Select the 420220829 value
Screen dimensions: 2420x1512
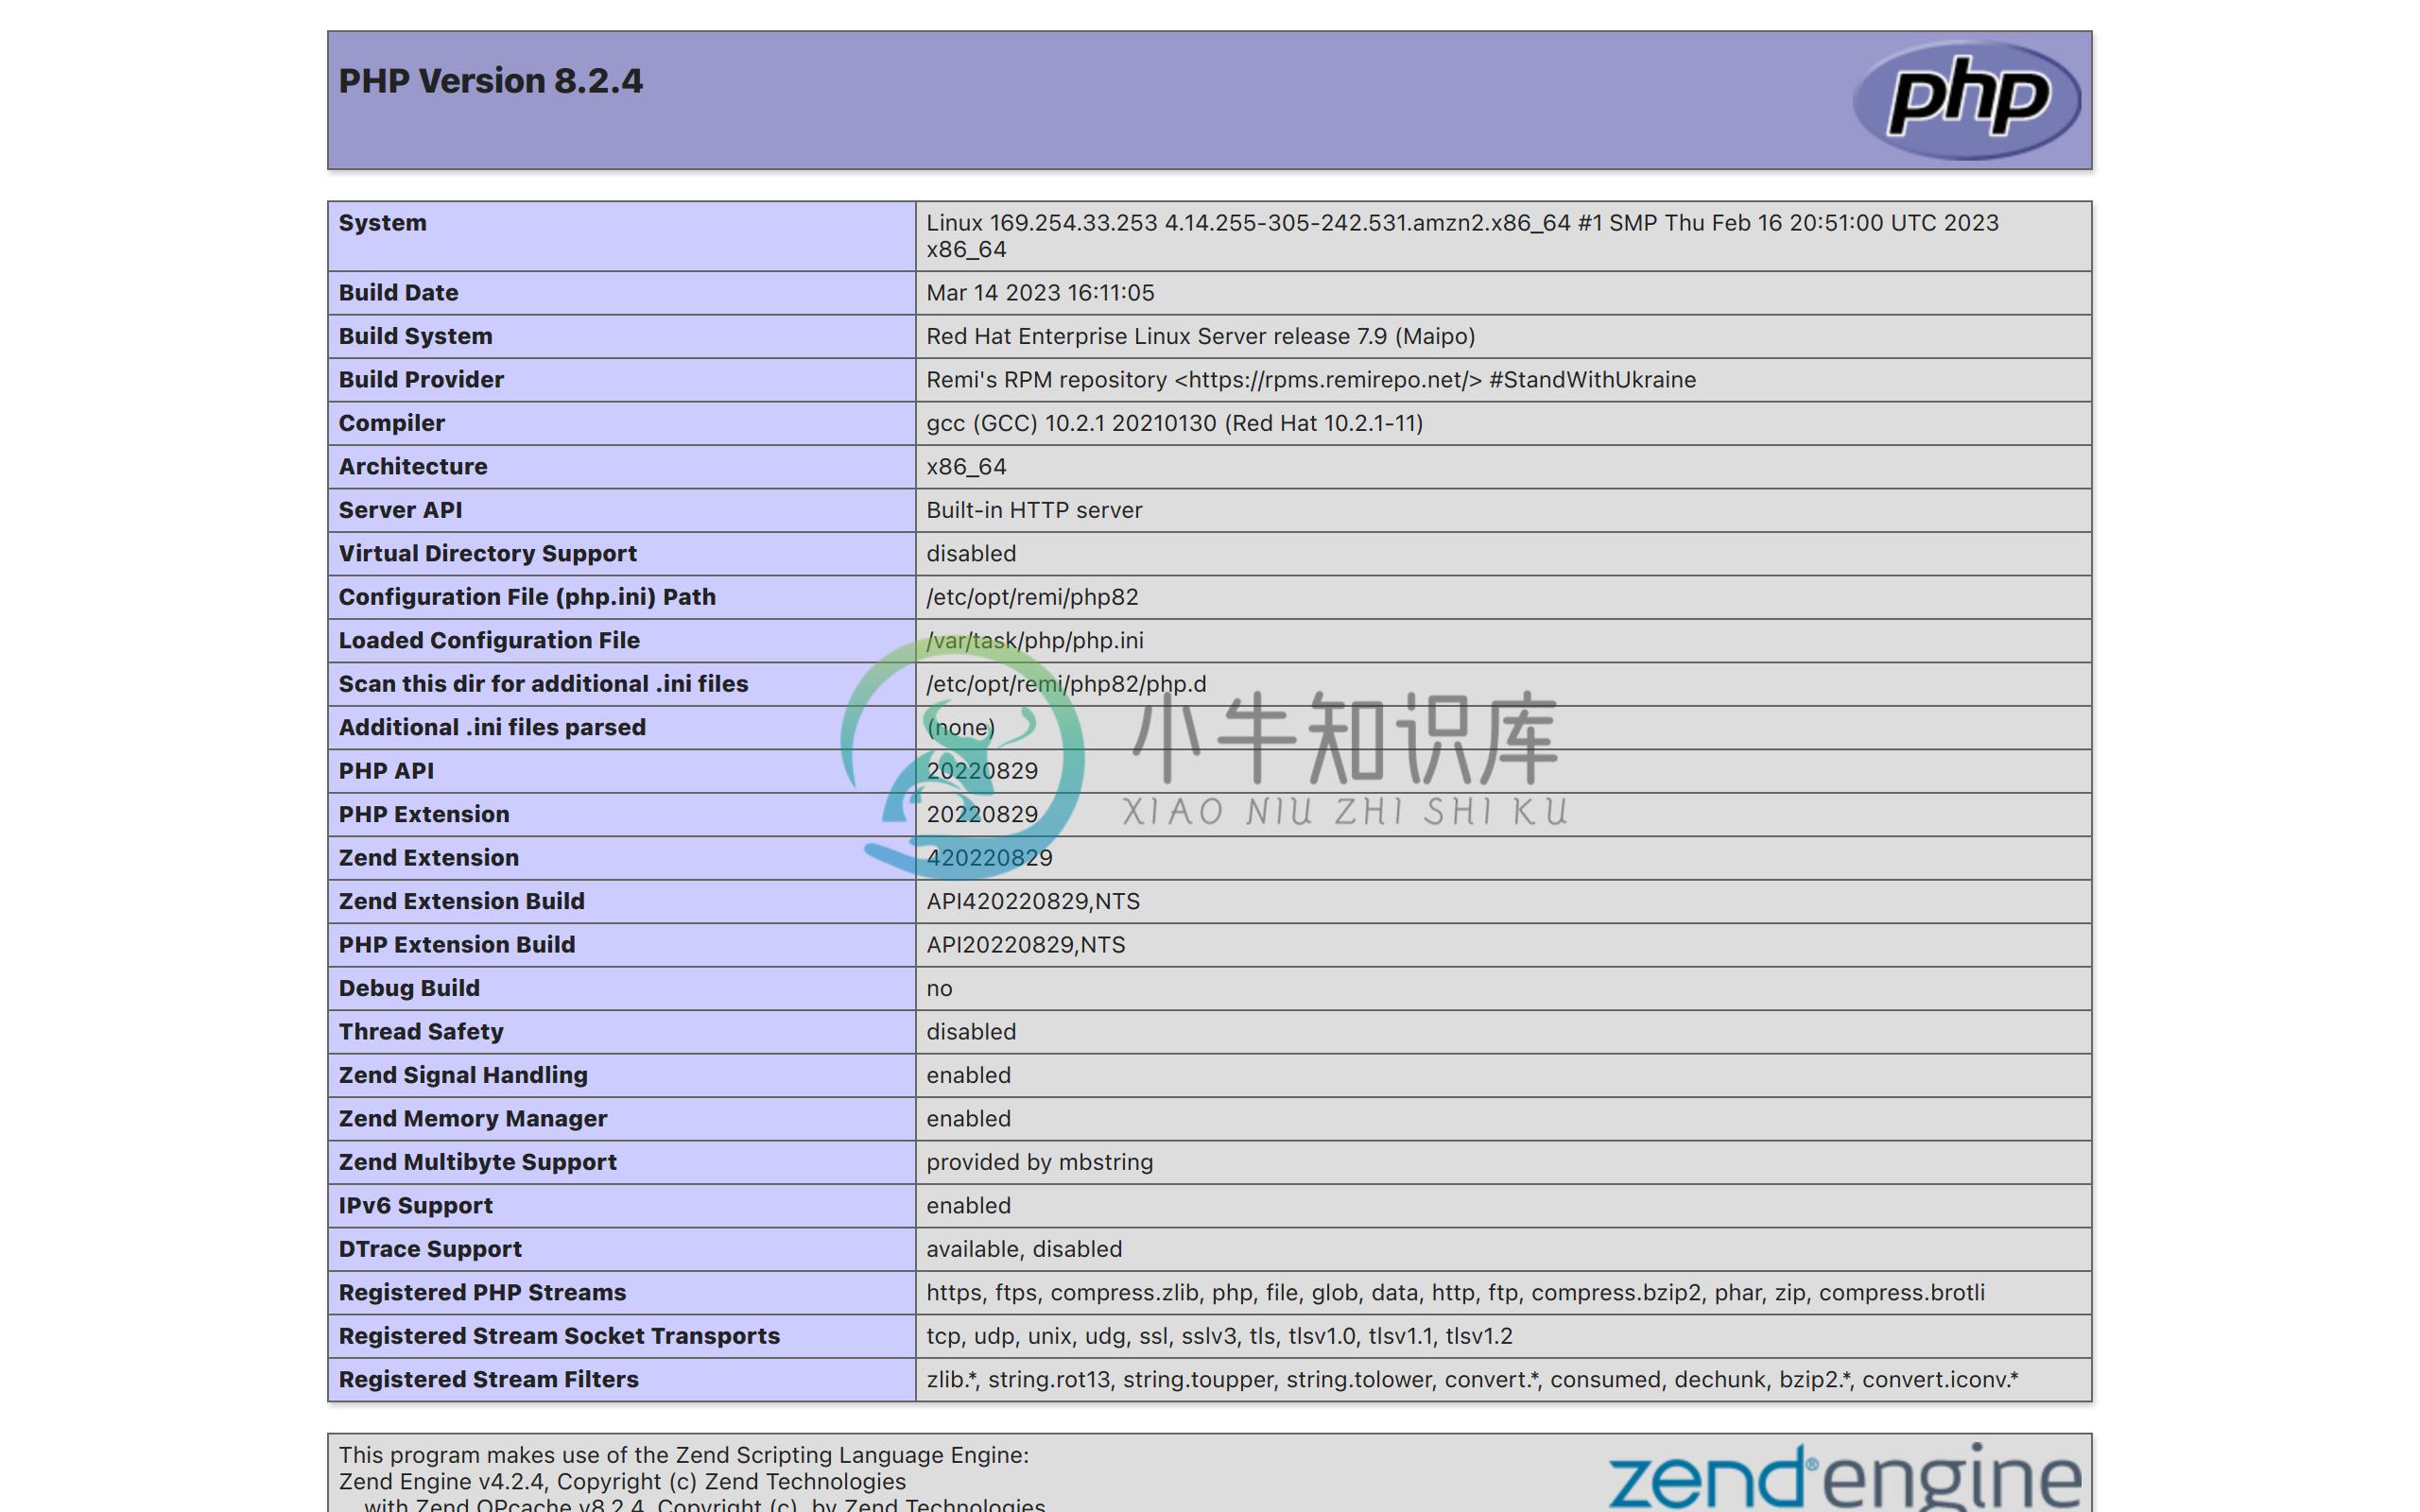989,858
